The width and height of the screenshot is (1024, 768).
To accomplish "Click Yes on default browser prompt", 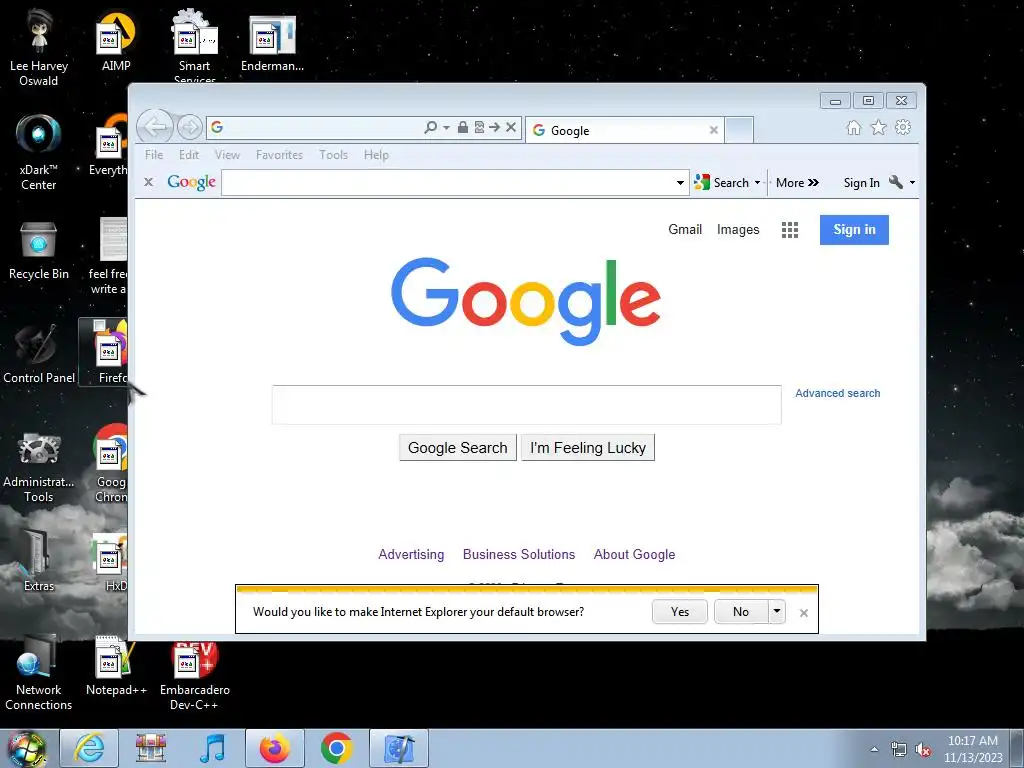I will (680, 612).
